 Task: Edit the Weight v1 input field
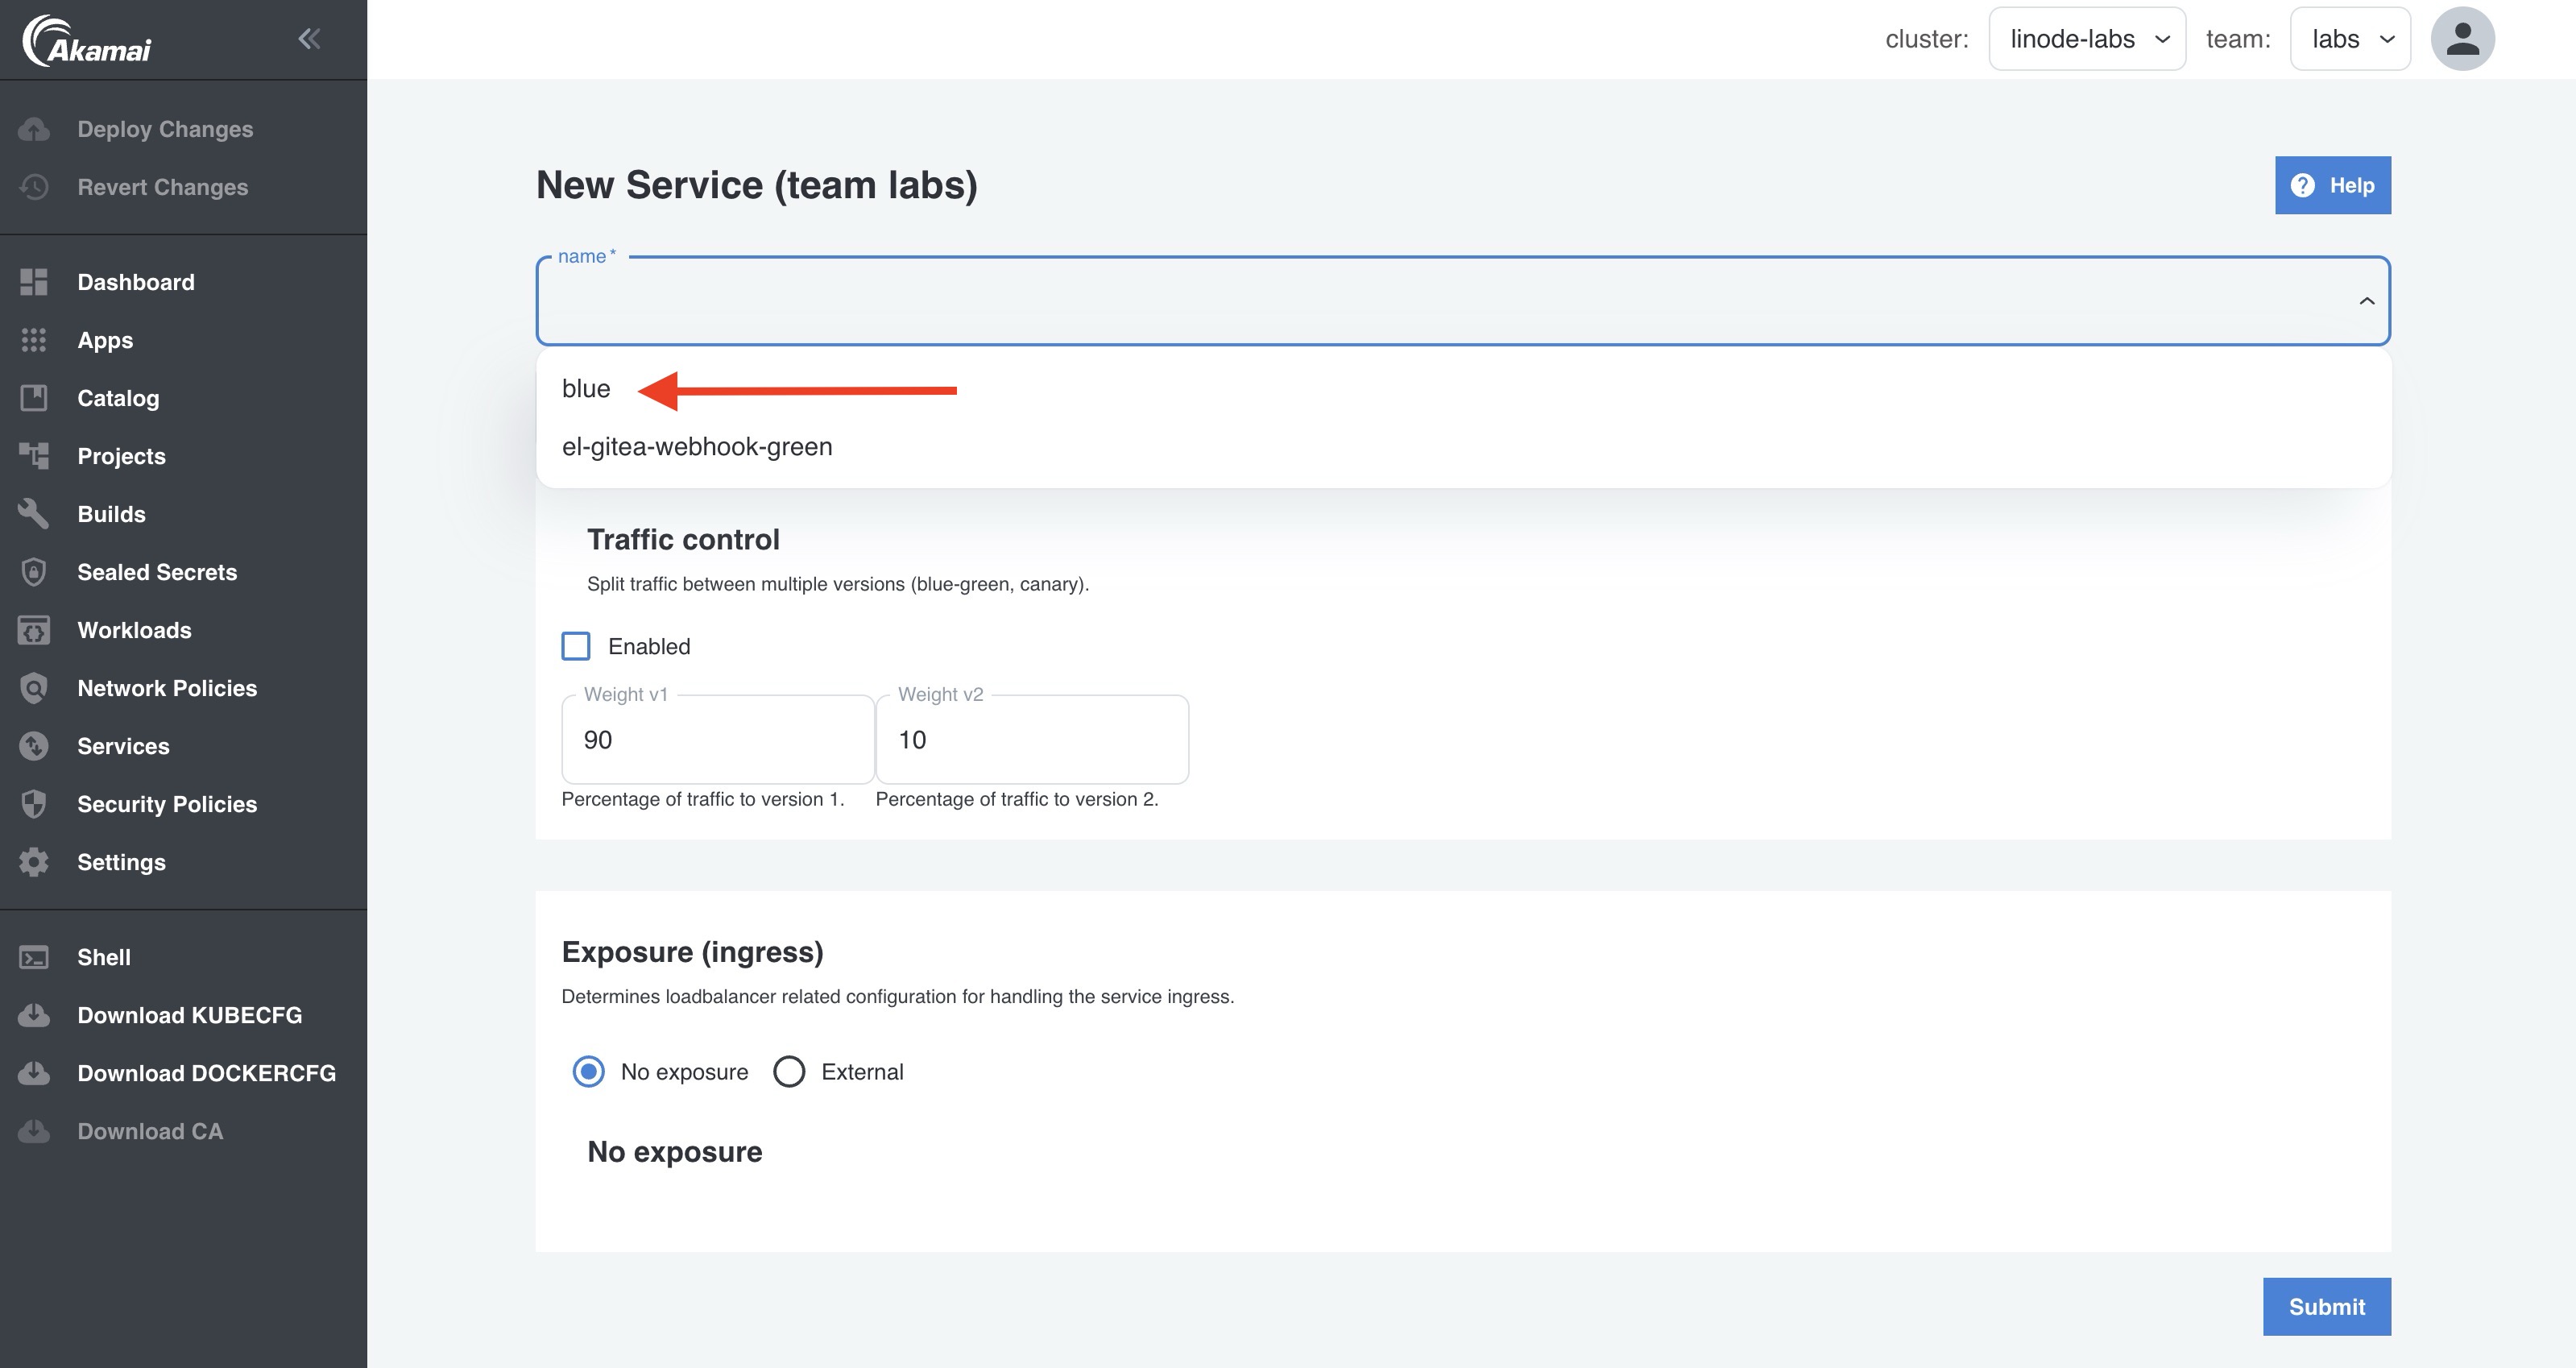715,738
